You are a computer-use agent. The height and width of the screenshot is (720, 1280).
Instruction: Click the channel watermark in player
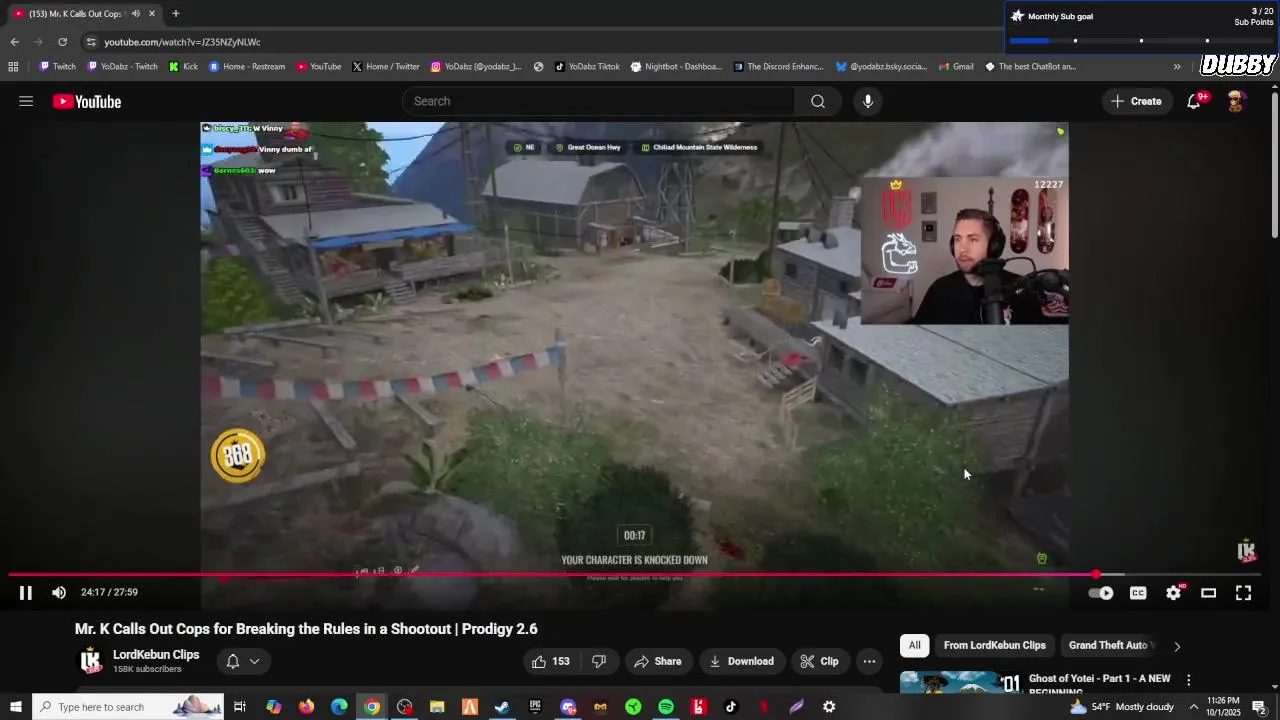1246,550
